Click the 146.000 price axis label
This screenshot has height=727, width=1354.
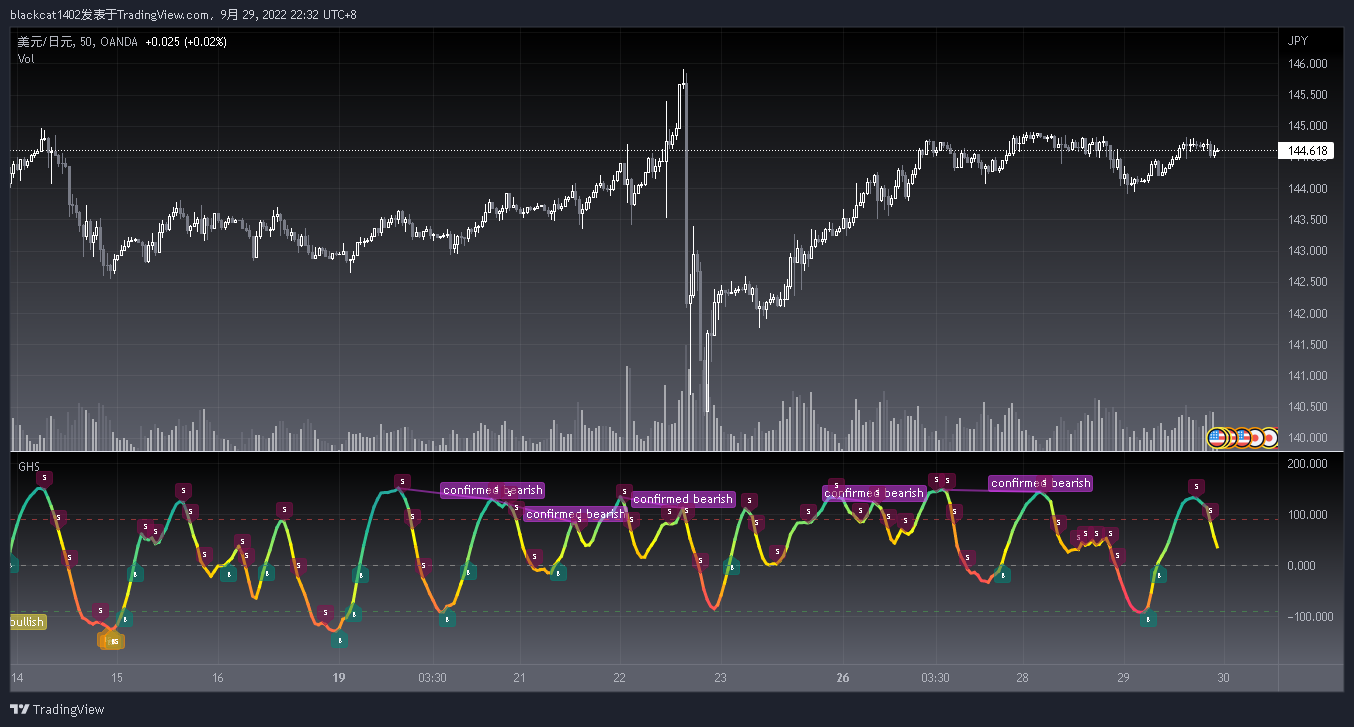(x=1308, y=64)
